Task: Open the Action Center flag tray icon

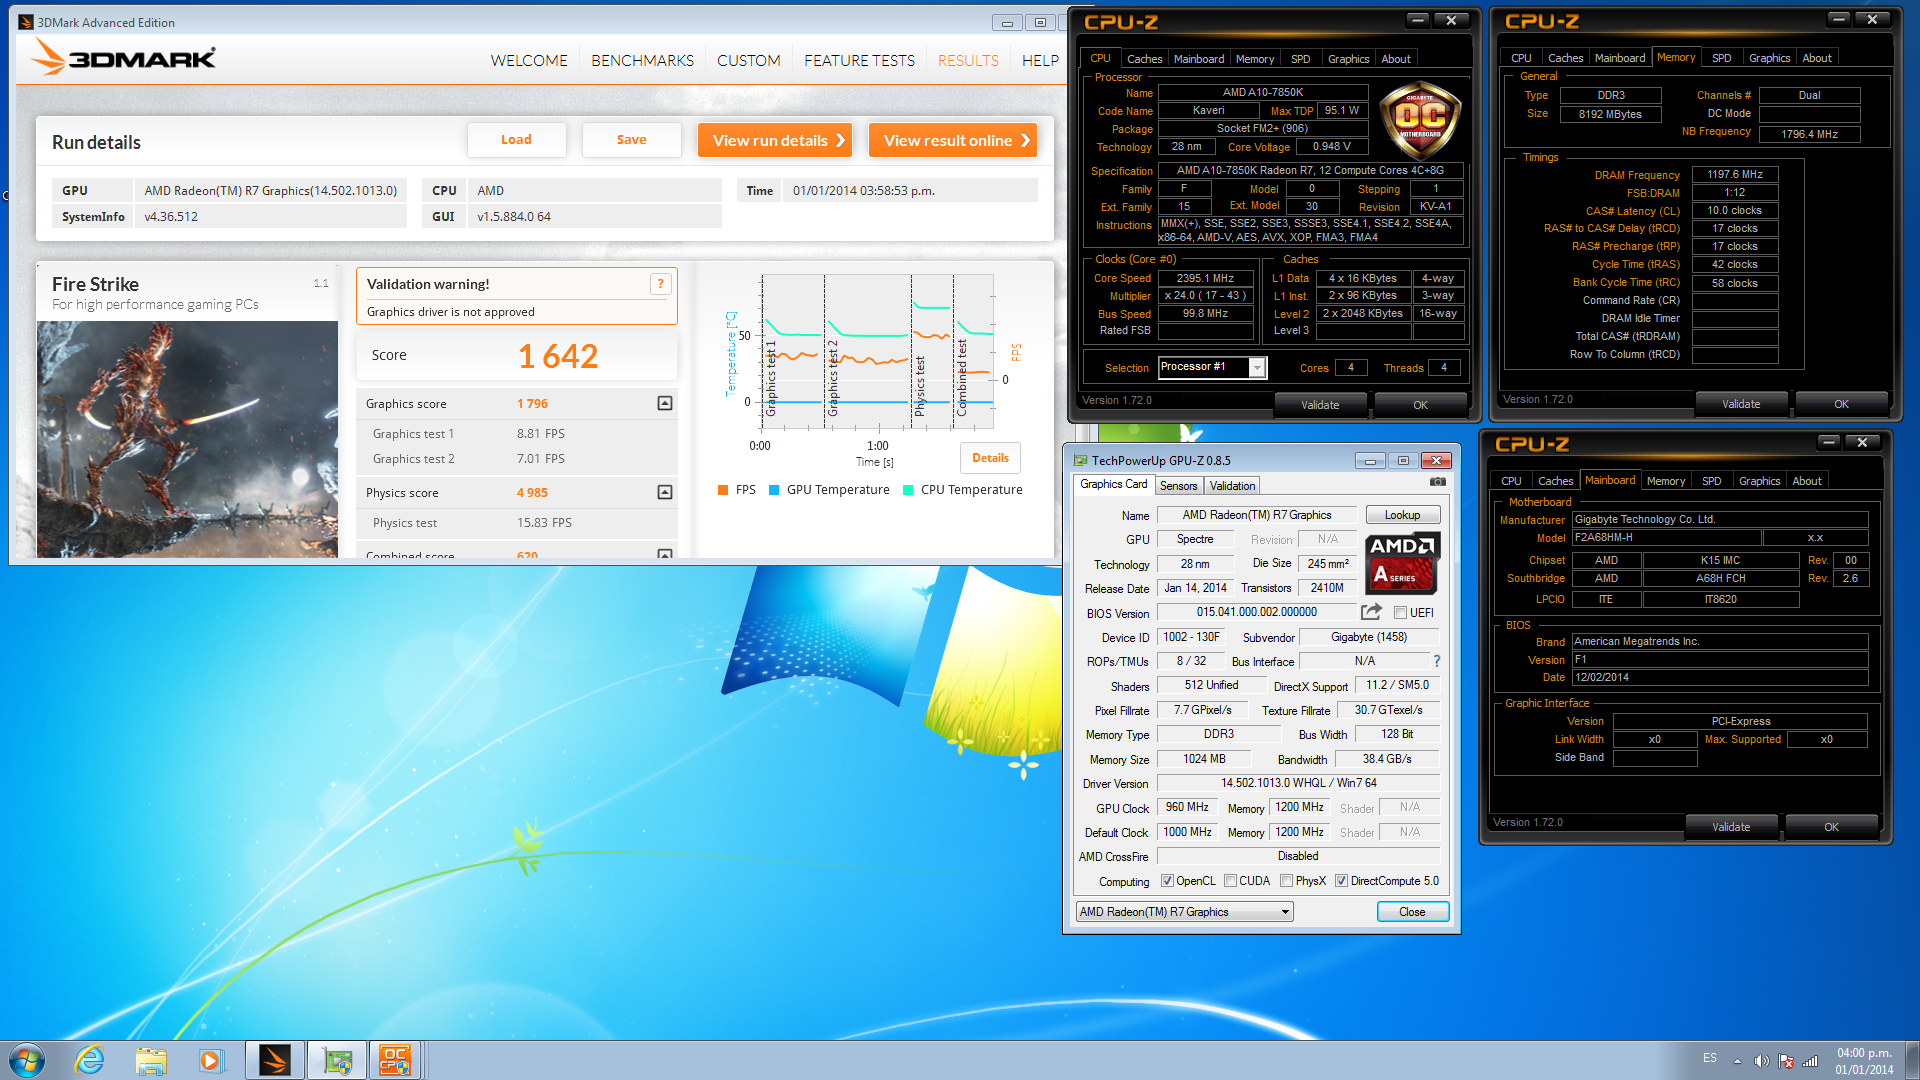Action: [x=1786, y=1061]
